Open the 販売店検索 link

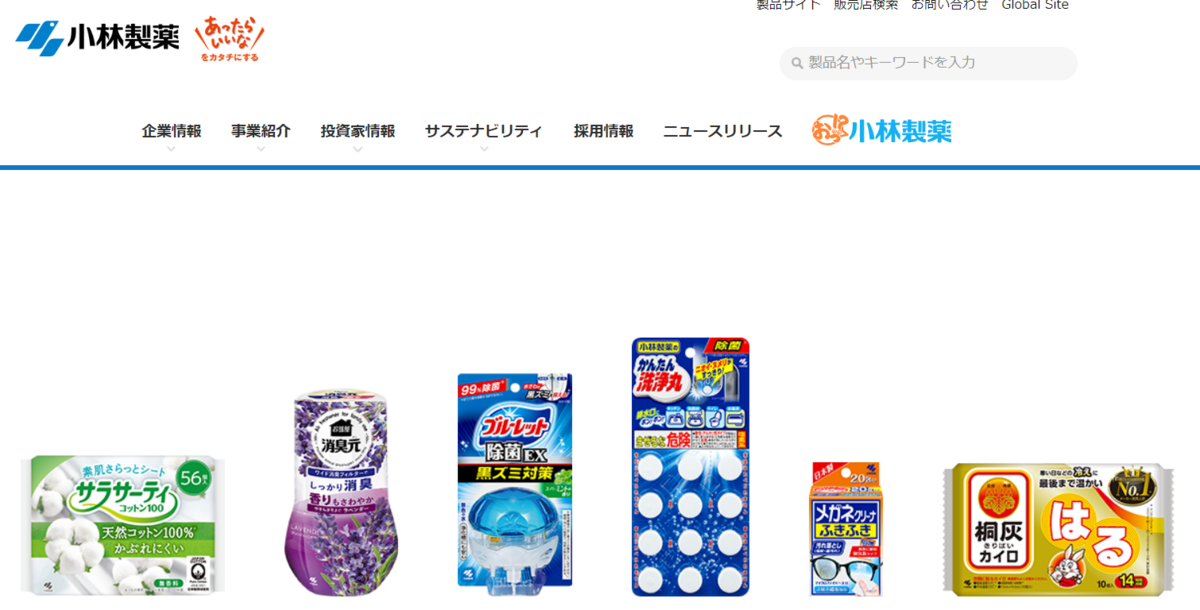[866, 5]
